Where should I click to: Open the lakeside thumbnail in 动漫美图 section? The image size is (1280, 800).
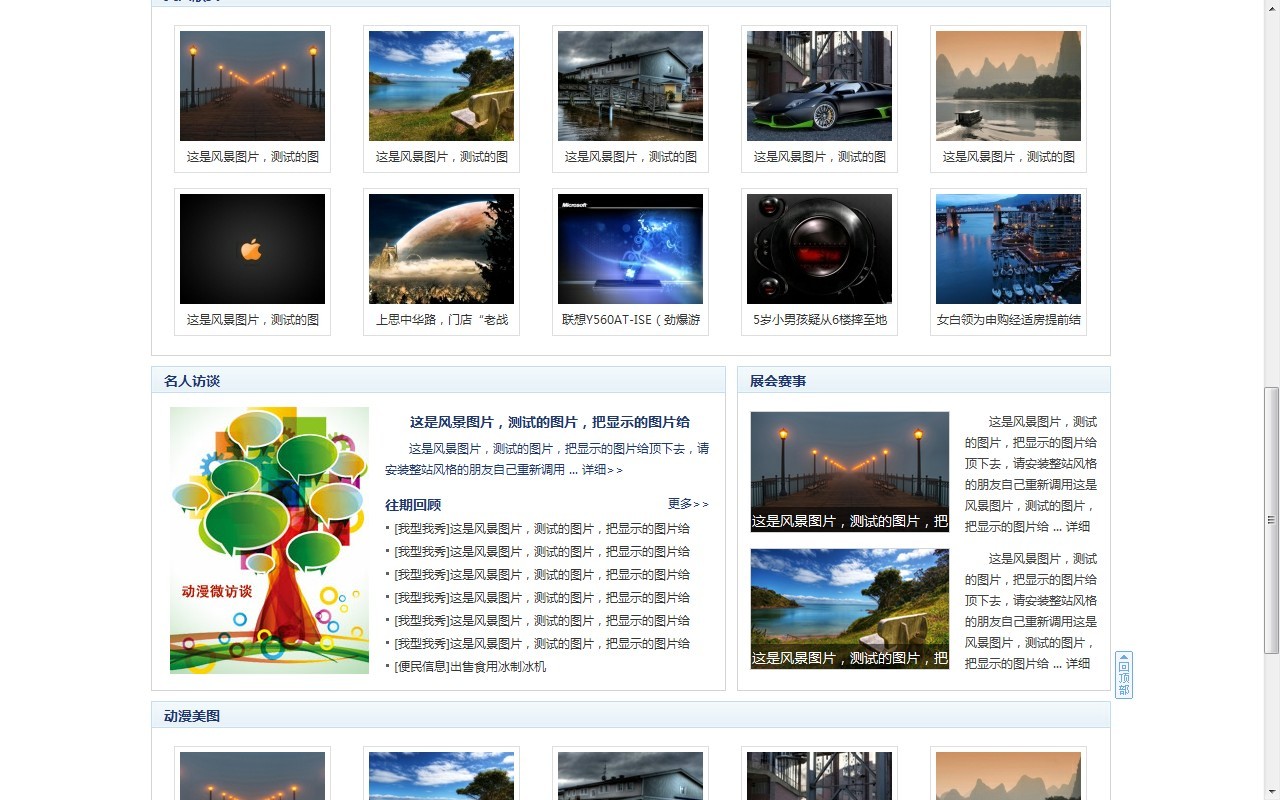(441, 776)
